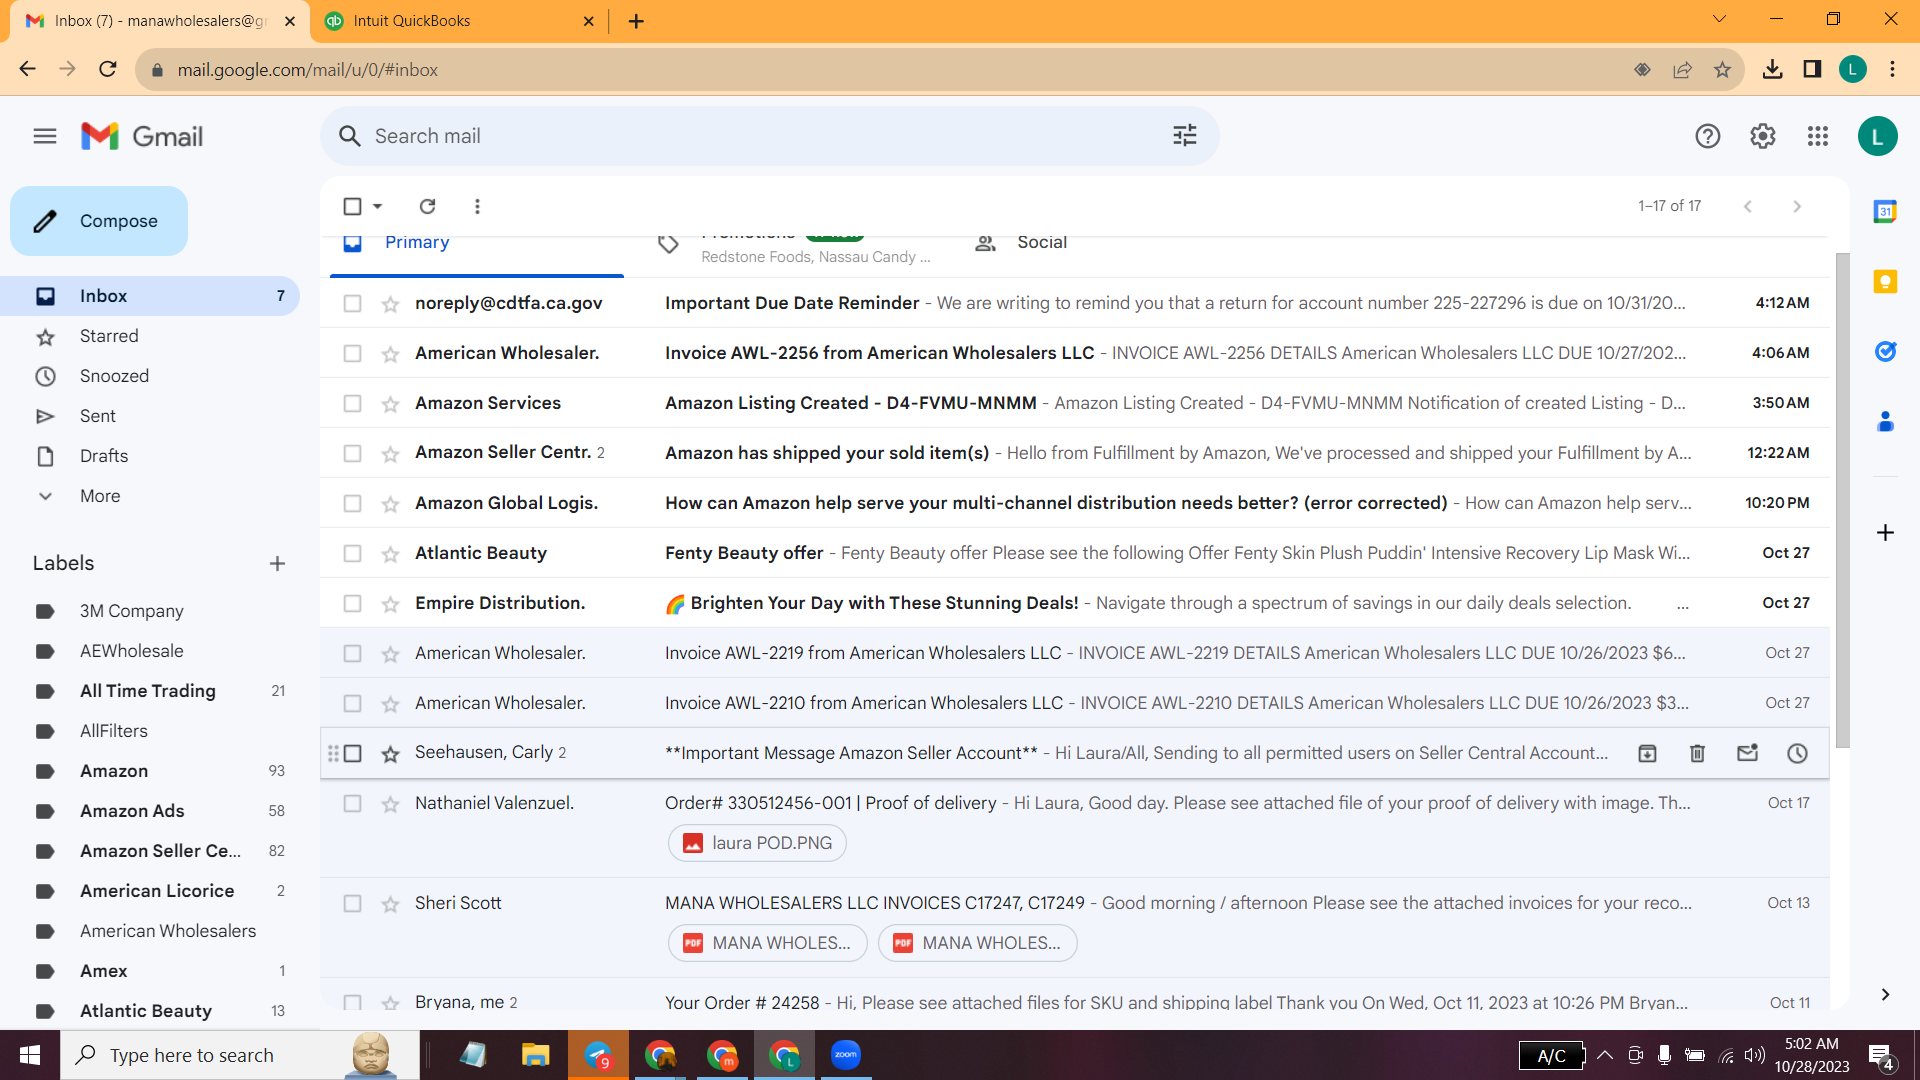
Task: Open Chrome downloads icon
Action: (1772, 70)
